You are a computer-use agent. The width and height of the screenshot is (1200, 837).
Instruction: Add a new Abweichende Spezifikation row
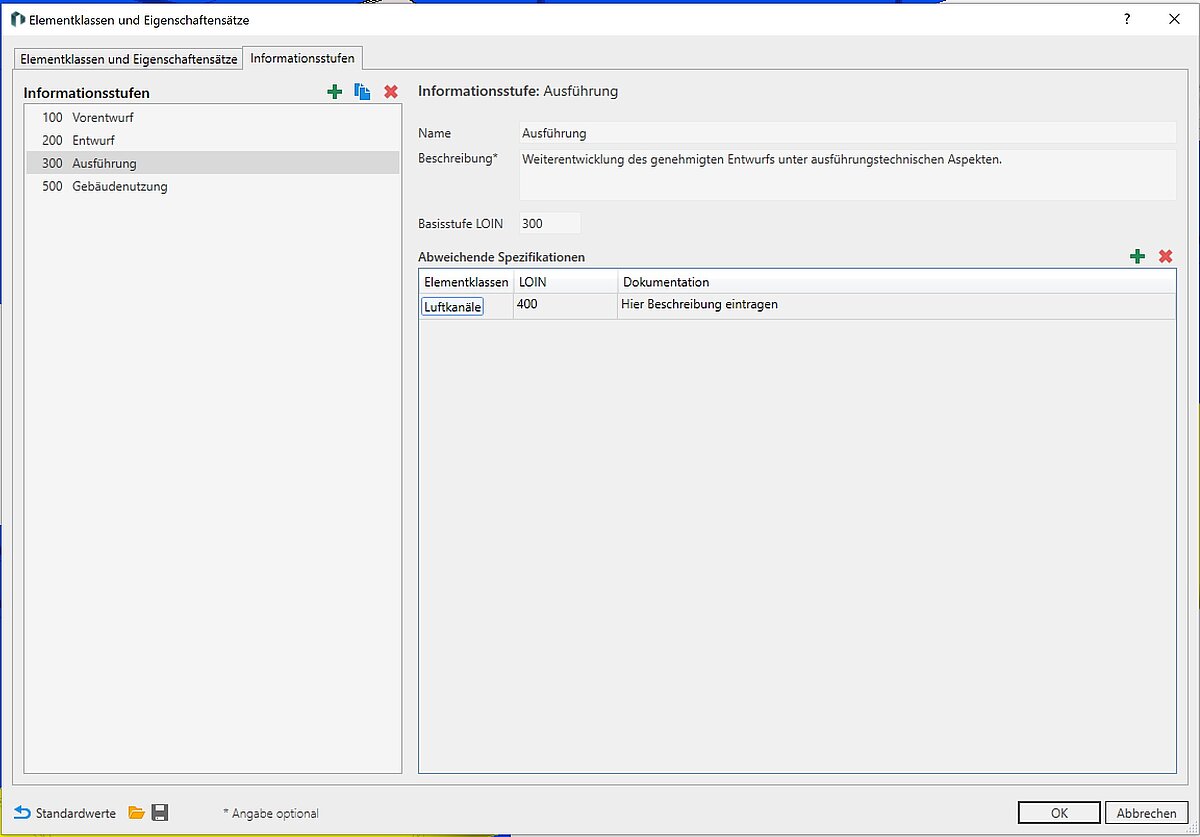click(x=1137, y=257)
